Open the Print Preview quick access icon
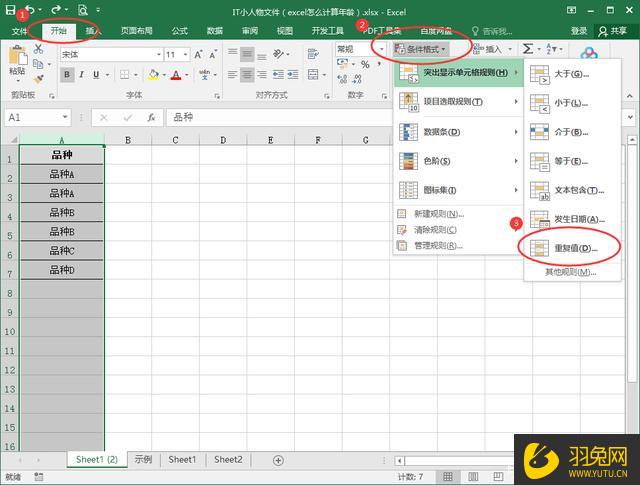Screen dimensions: 640x485 point(83,9)
